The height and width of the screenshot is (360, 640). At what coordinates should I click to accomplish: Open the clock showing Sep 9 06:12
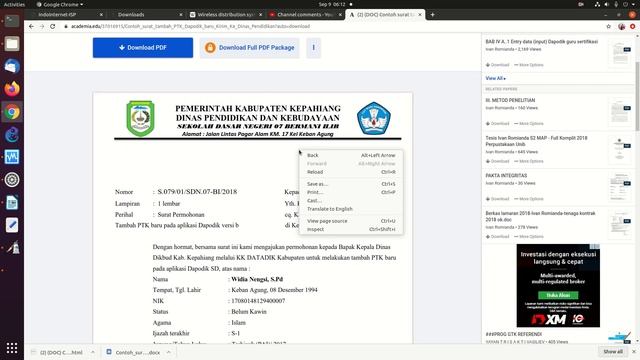point(332,4)
